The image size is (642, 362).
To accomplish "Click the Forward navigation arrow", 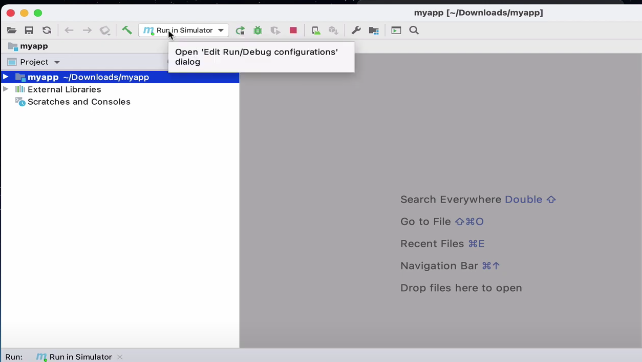I will coord(87,30).
